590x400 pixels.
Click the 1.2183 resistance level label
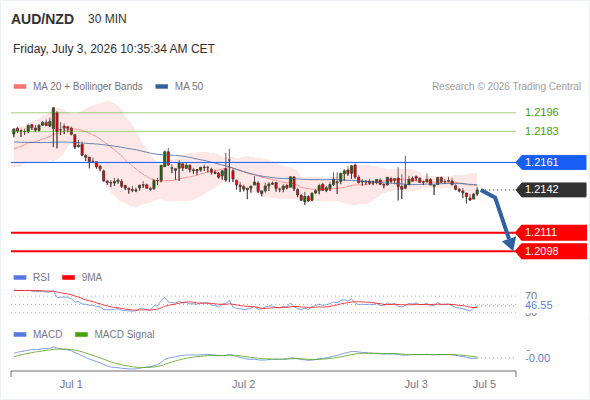pos(541,131)
